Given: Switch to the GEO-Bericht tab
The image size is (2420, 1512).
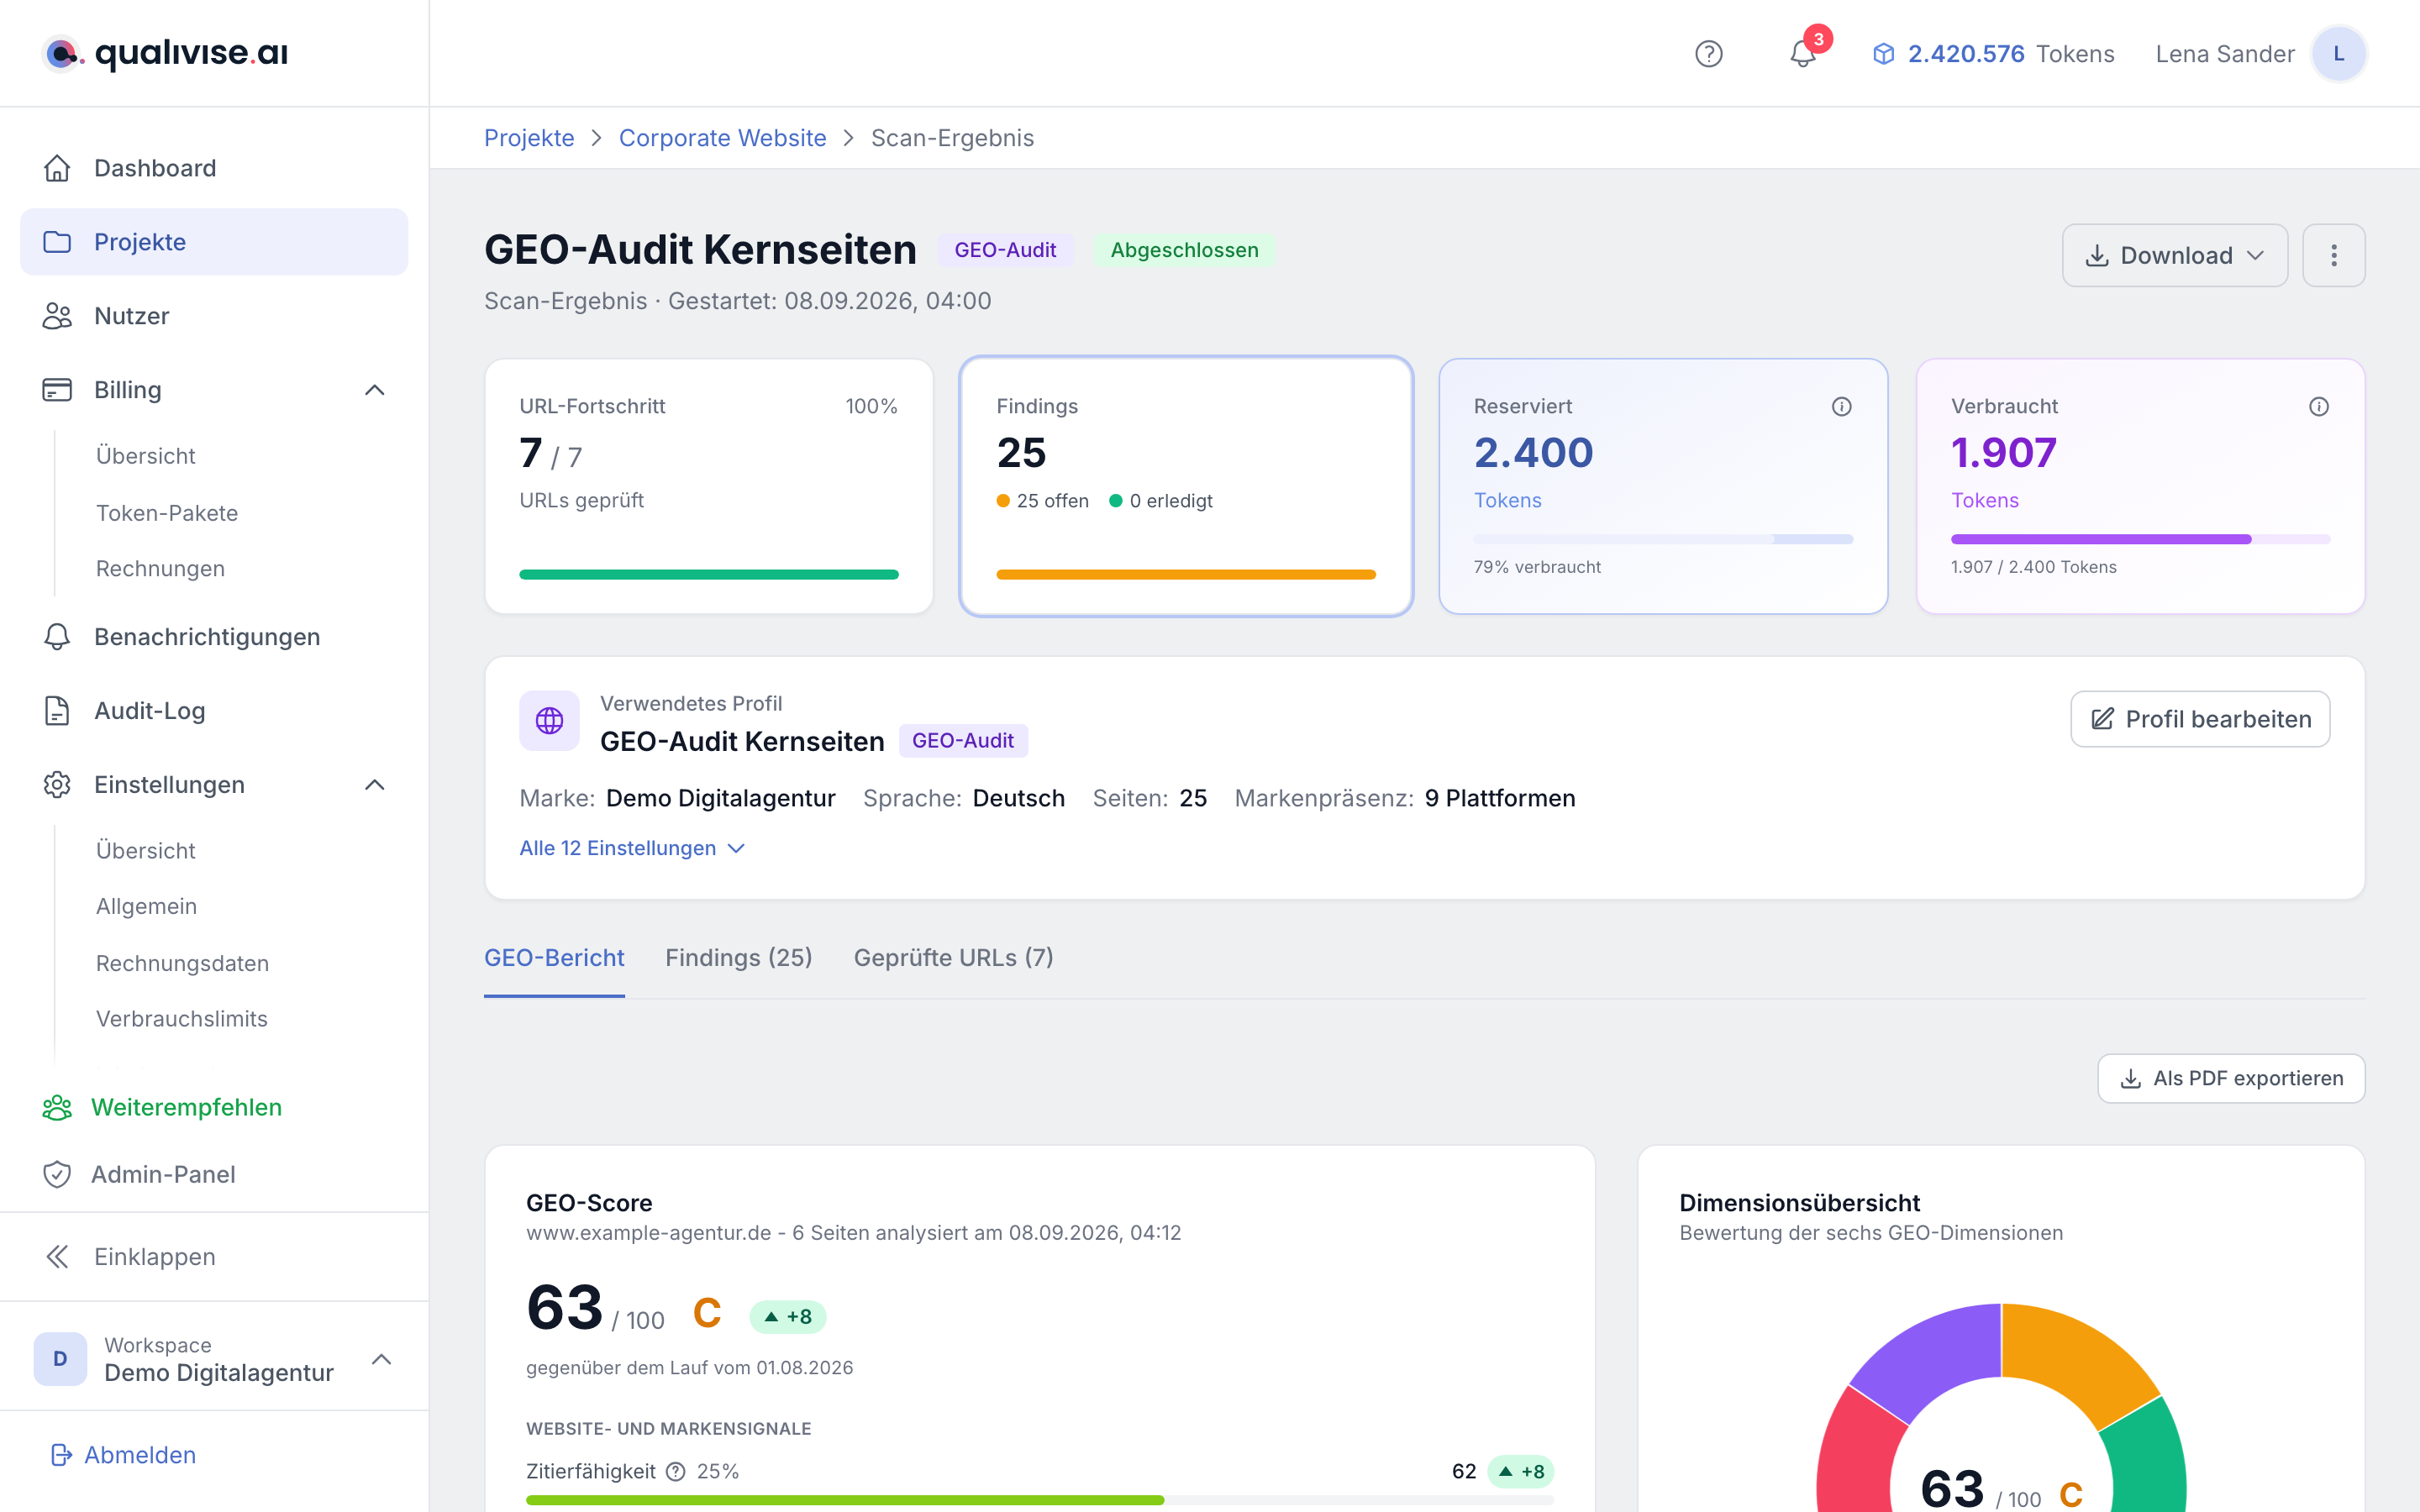Looking at the screenshot, I should point(554,958).
